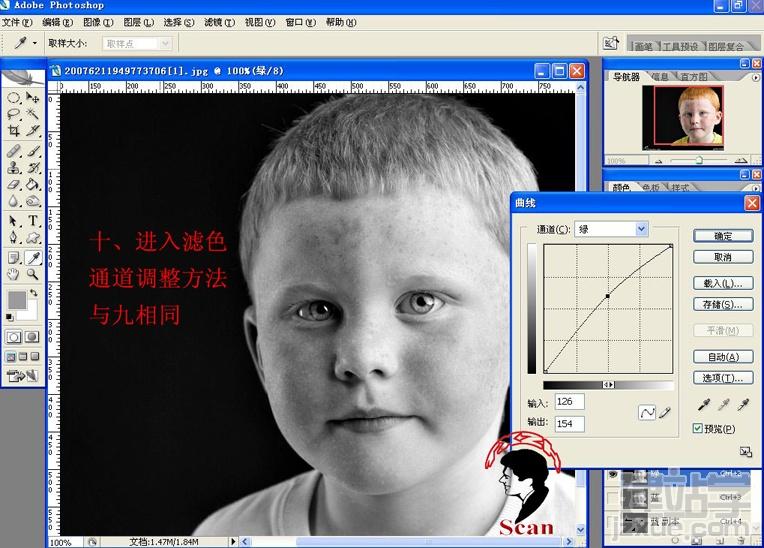Open the Channel dropdown in Curves

point(642,228)
